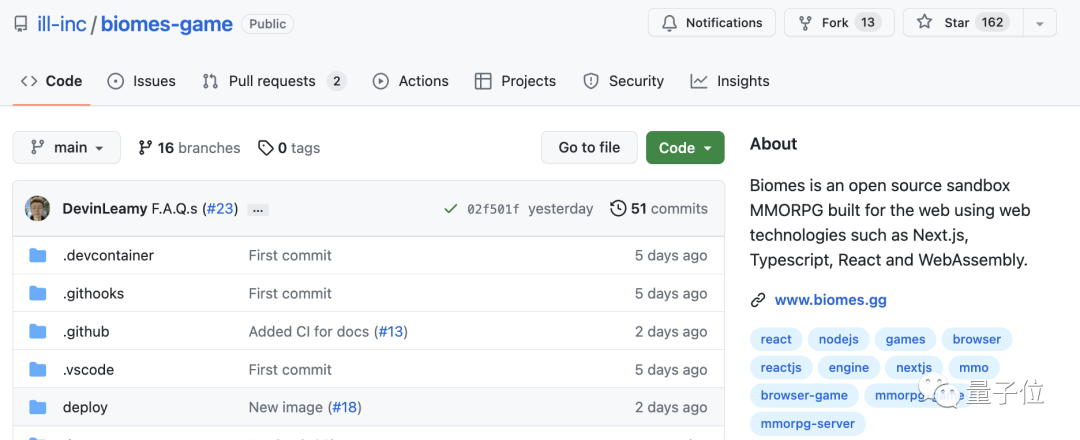Open the Notifications subscription button
This screenshot has width=1080, height=440.
click(x=711, y=23)
